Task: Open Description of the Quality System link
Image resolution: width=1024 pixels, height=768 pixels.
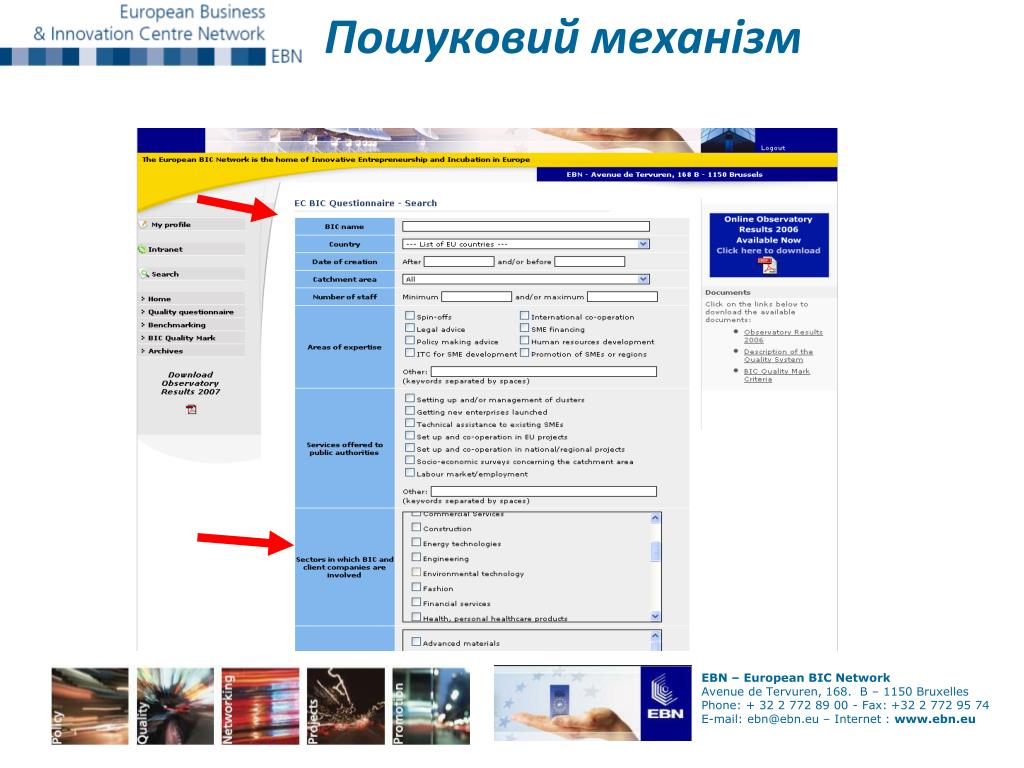Action: point(778,355)
